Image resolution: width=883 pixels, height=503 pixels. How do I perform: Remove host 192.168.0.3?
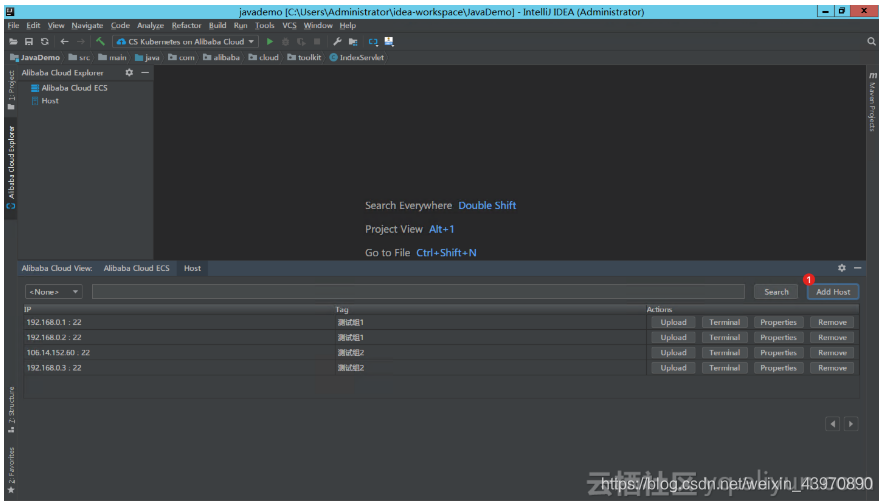(x=832, y=368)
